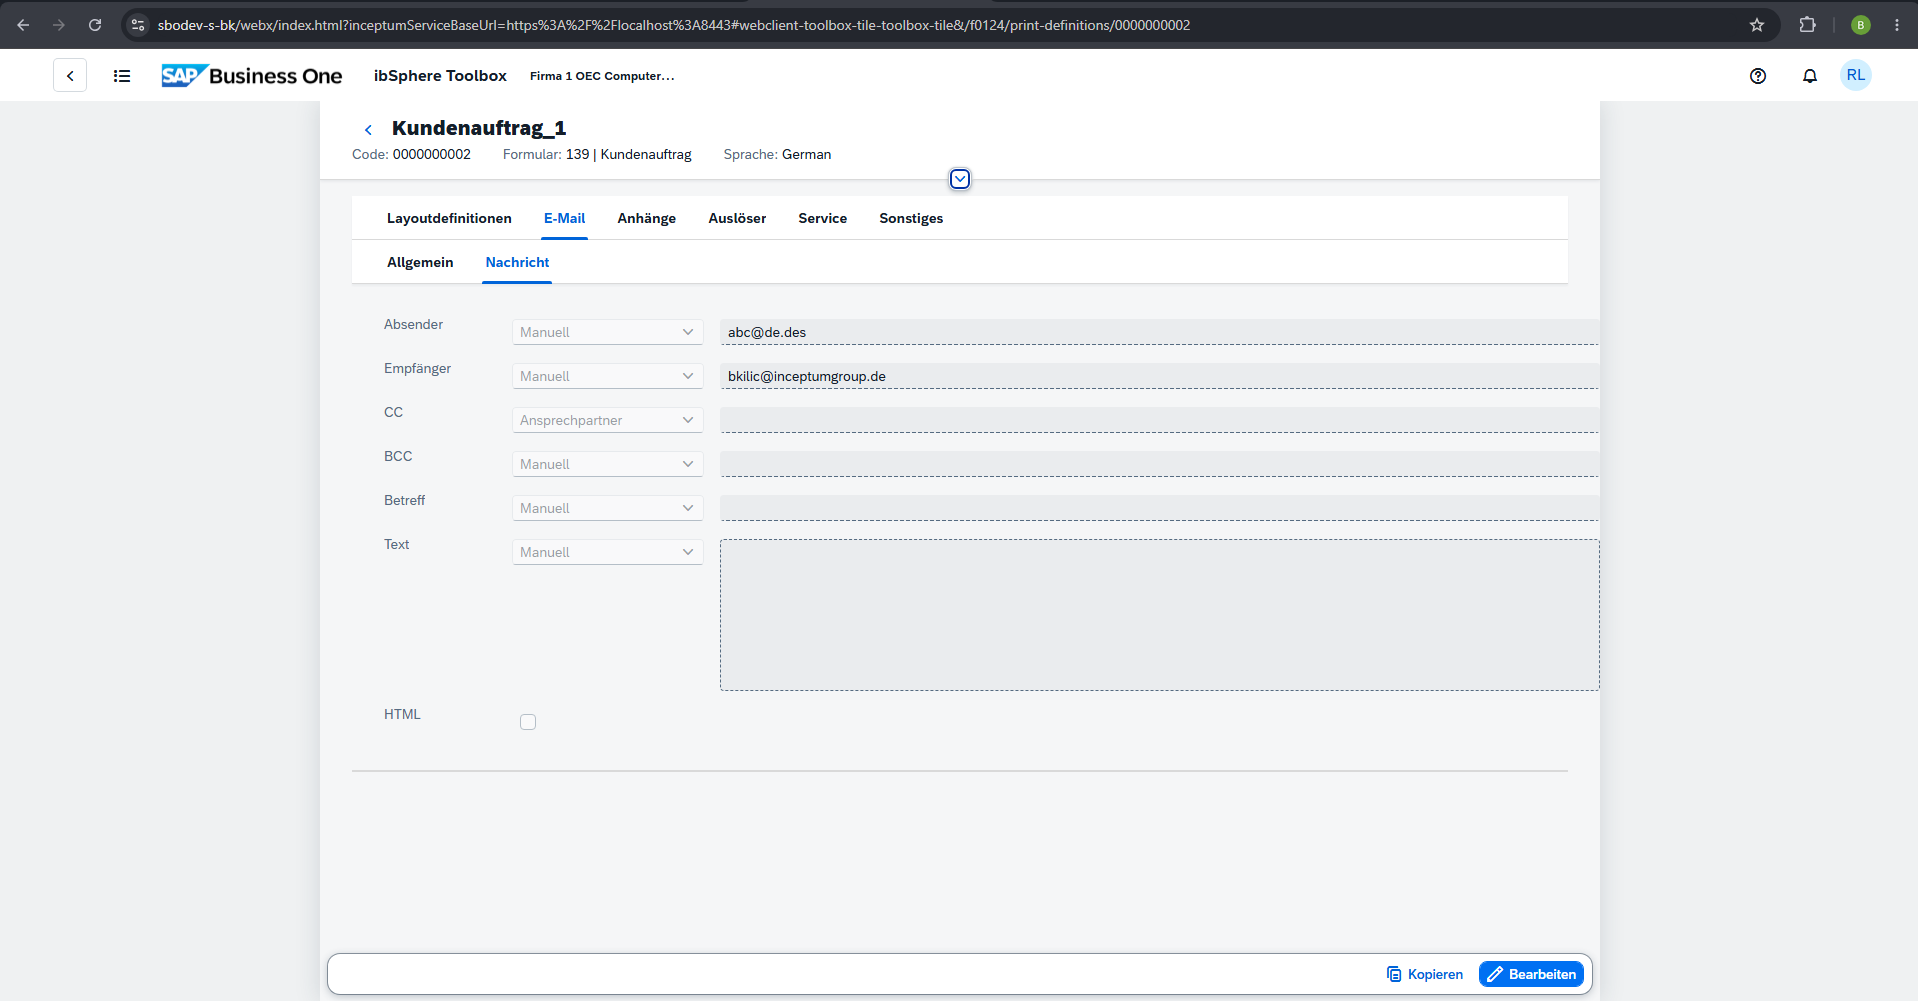Click the Empfänger email input field
This screenshot has width=1918, height=1001.
(1159, 376)
